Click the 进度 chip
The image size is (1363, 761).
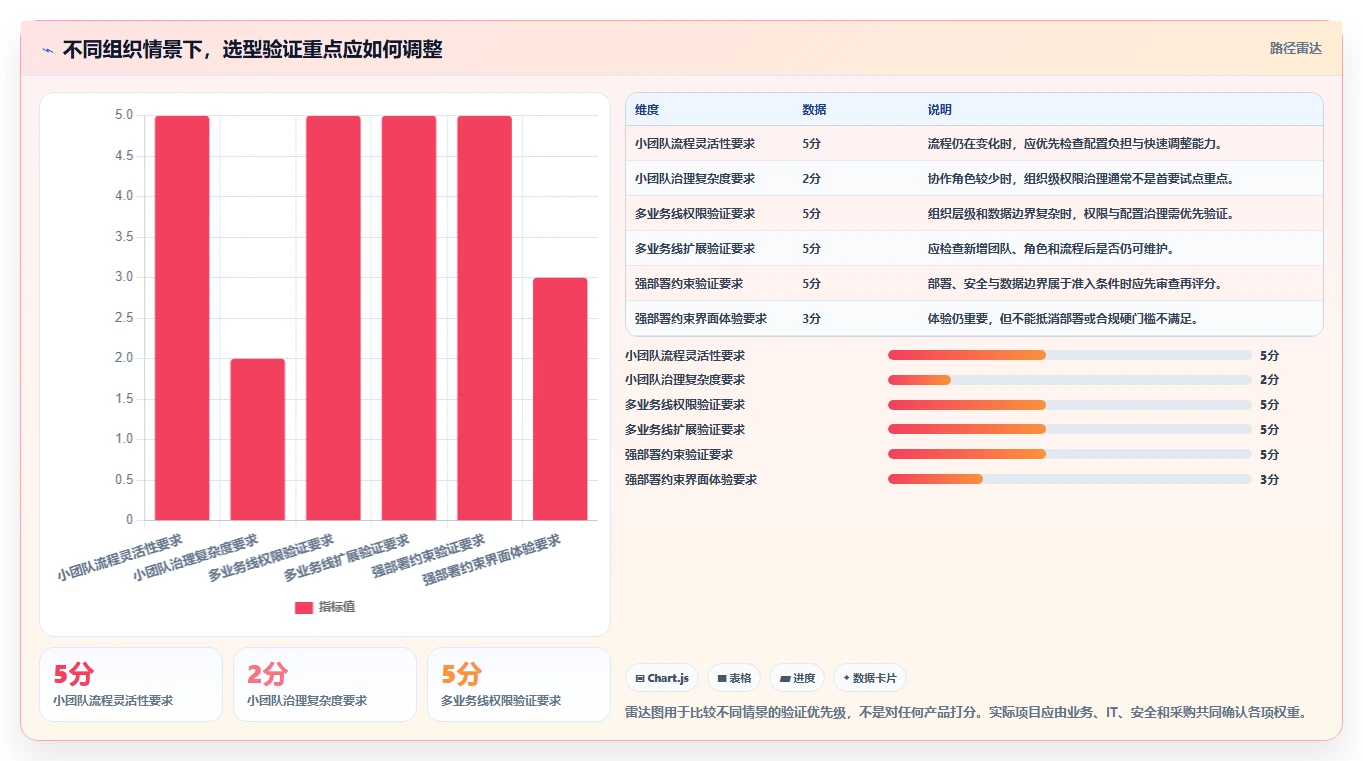(798, 678)
